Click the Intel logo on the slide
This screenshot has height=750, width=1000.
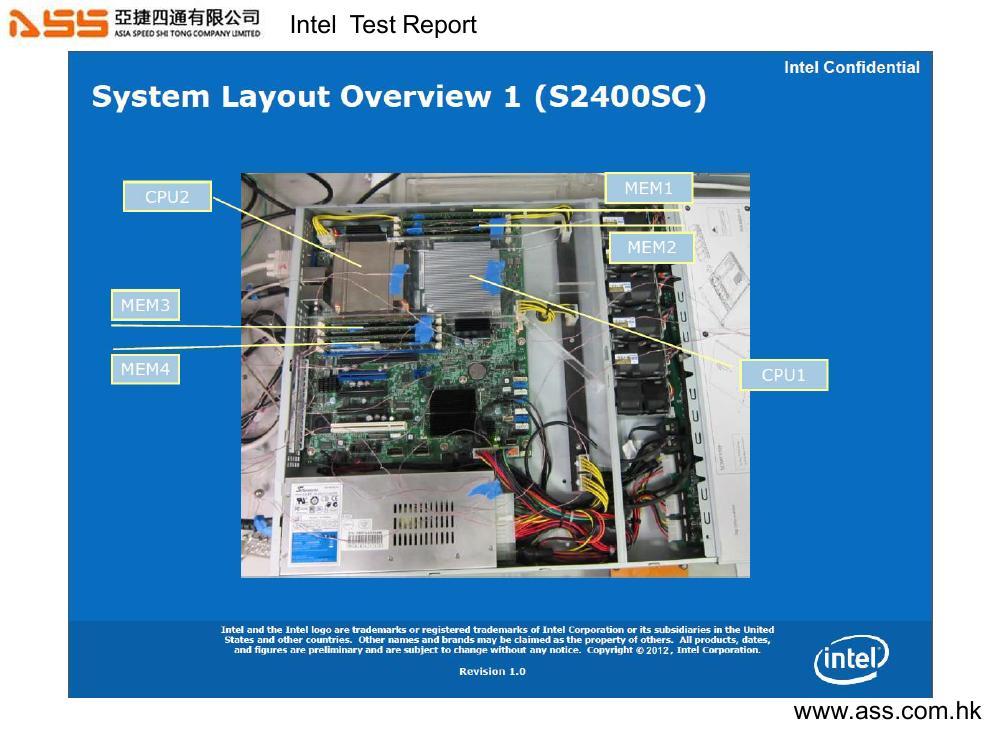tap(851, 659)
